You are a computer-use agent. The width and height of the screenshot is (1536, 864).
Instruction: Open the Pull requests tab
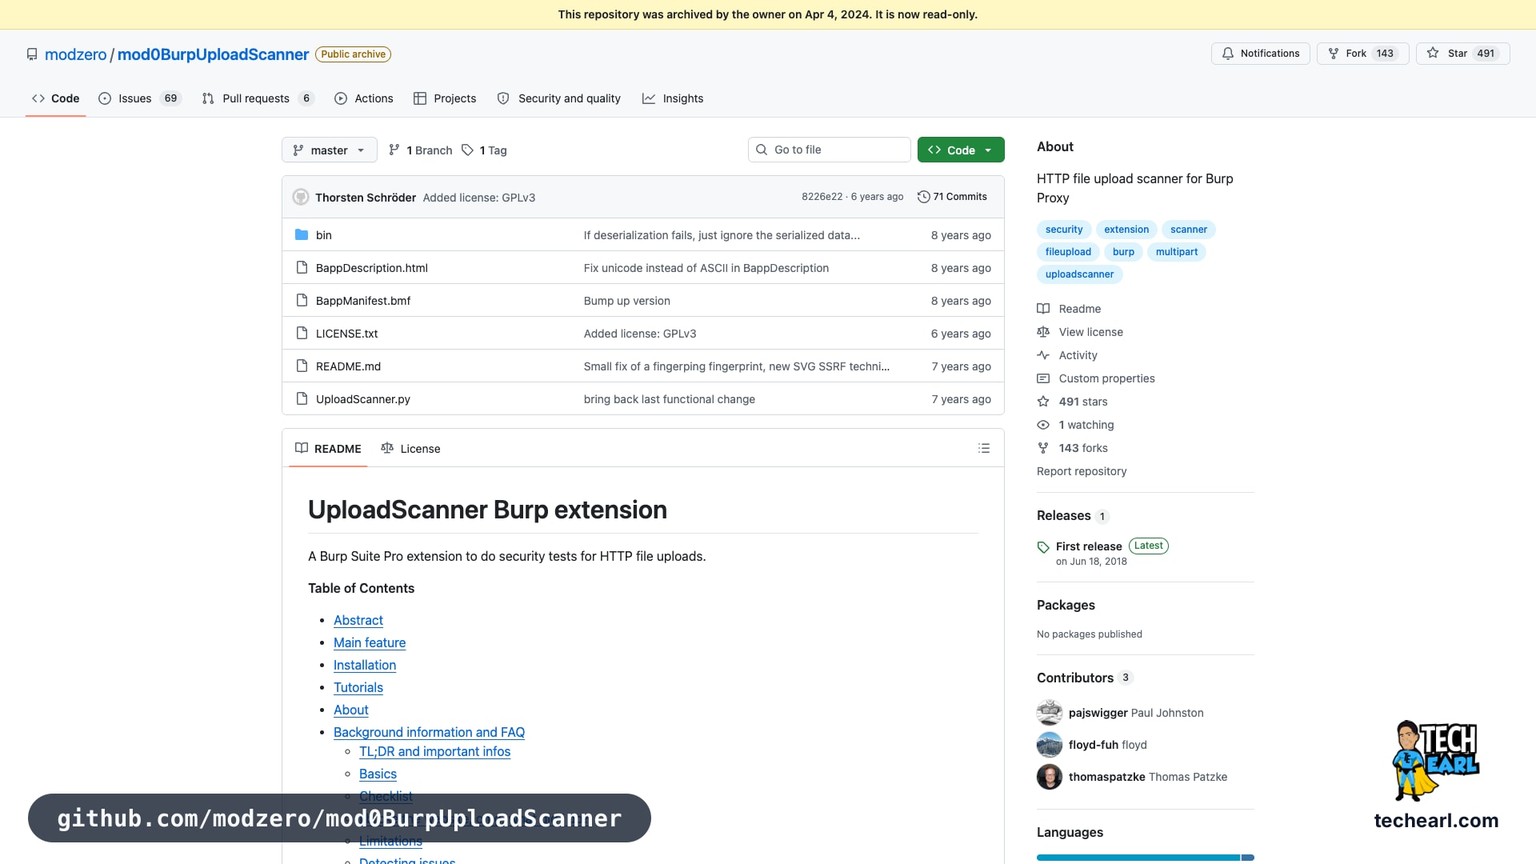(258, 98)
